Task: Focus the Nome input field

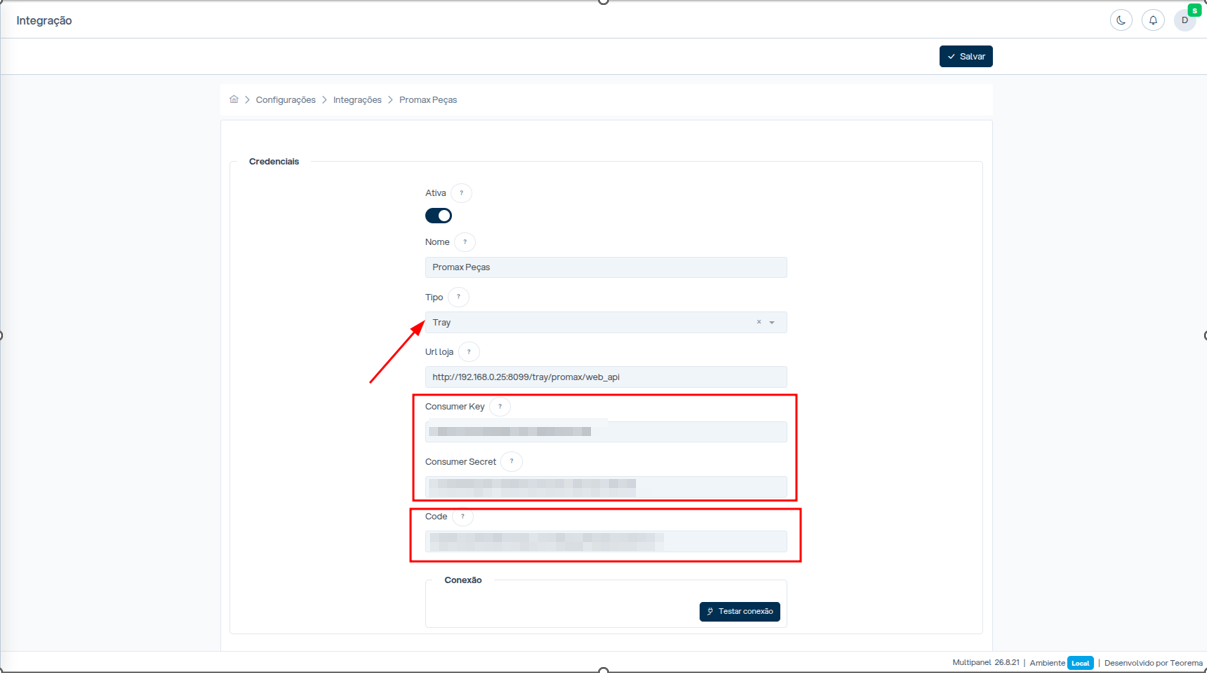Action: [x=606, y=267]
